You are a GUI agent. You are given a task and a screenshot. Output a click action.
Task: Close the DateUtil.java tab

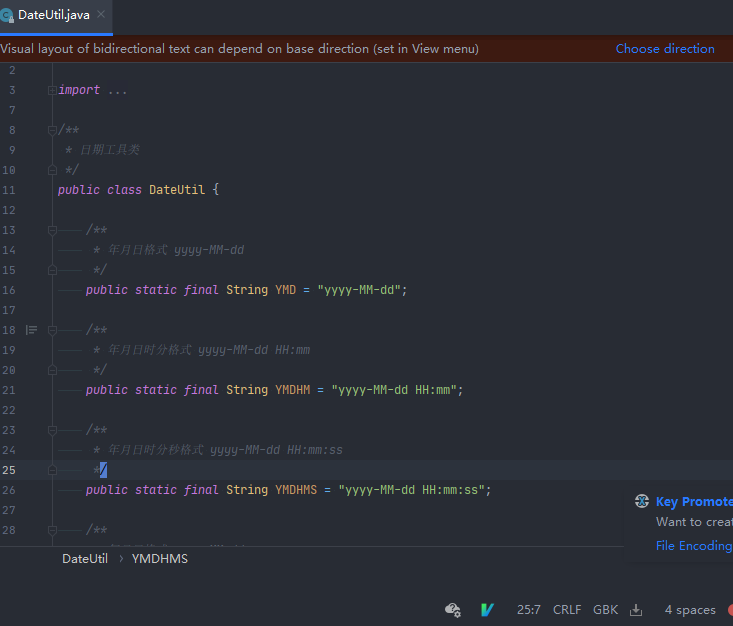pos(101,14)
